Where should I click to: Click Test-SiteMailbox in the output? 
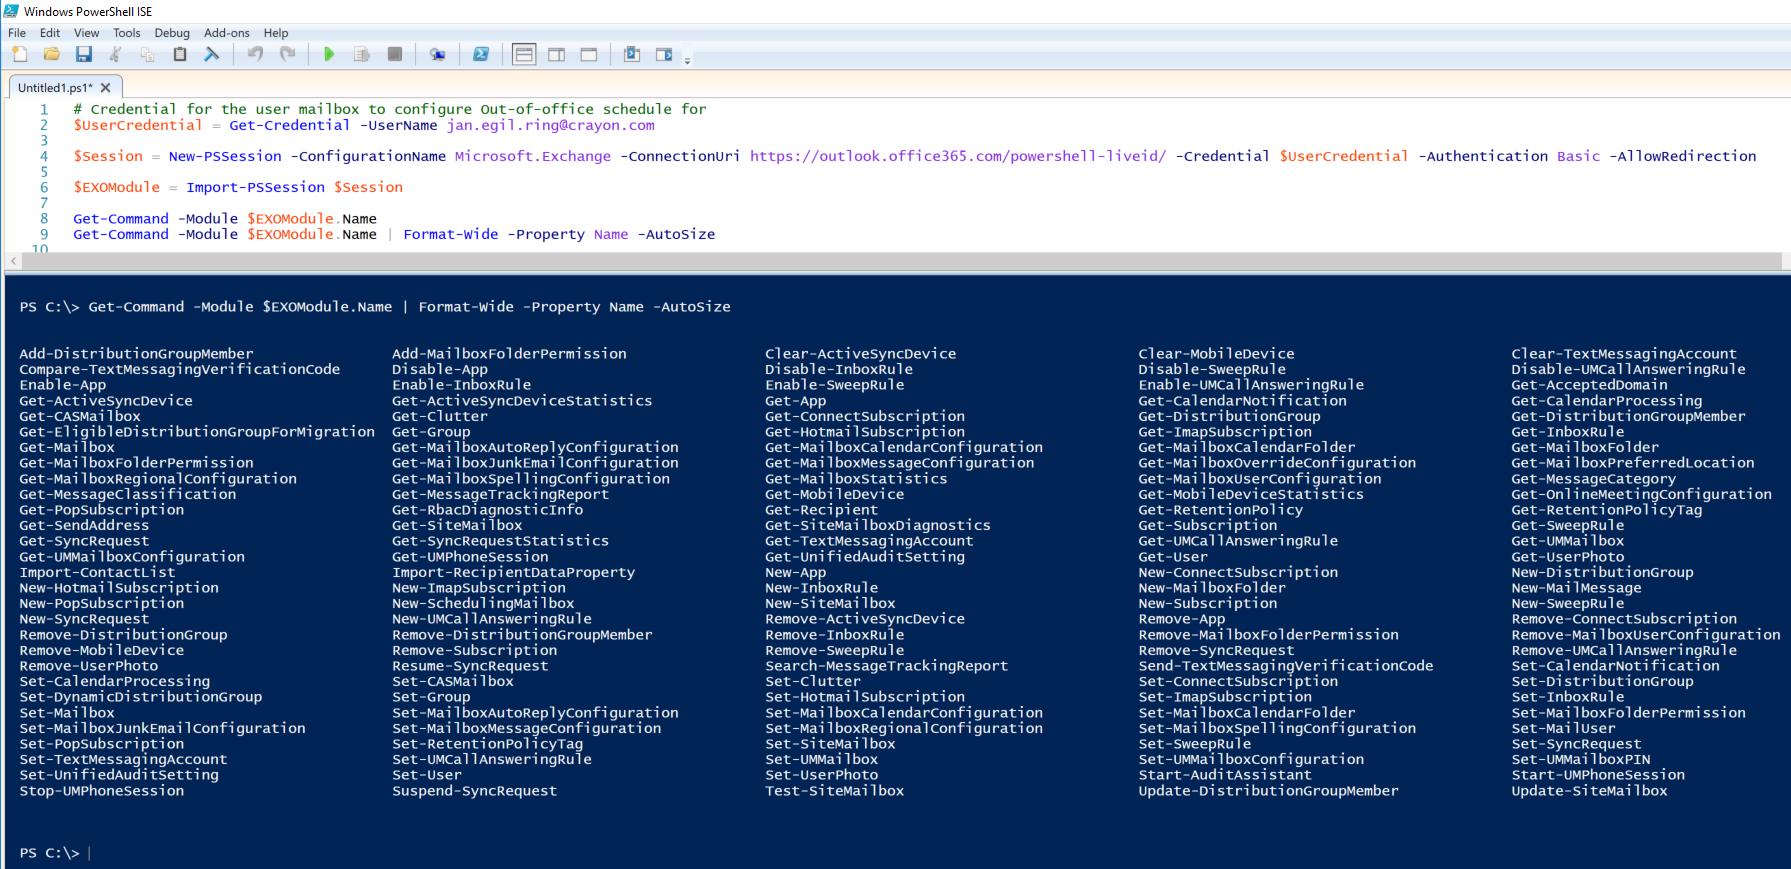pyautogui.click(x=835, y=791)
